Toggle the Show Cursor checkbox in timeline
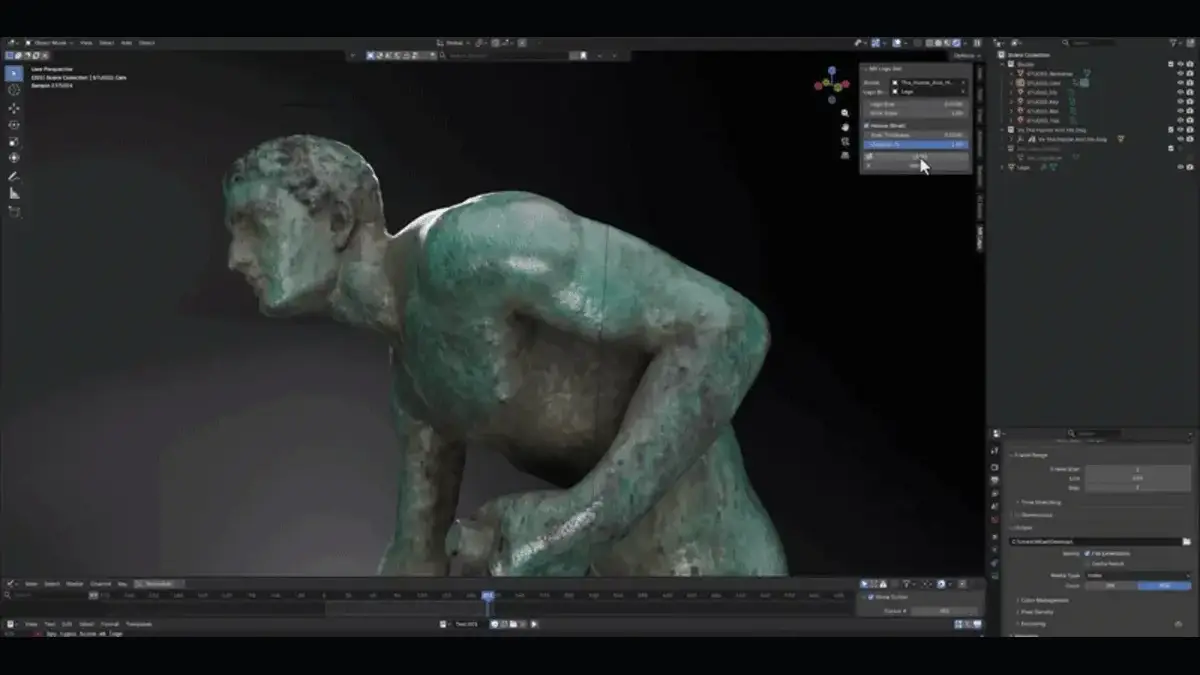1200x675 pixels. point(871,597)
